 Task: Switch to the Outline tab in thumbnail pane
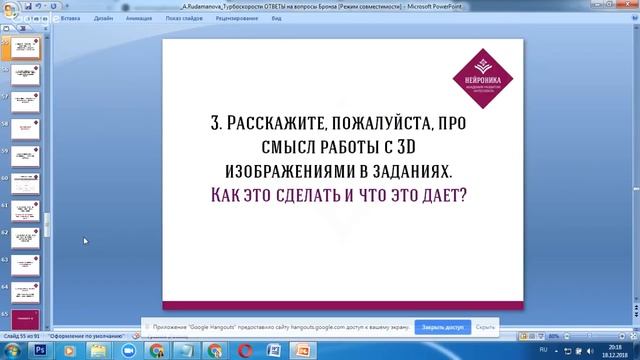tap(22, 29)
